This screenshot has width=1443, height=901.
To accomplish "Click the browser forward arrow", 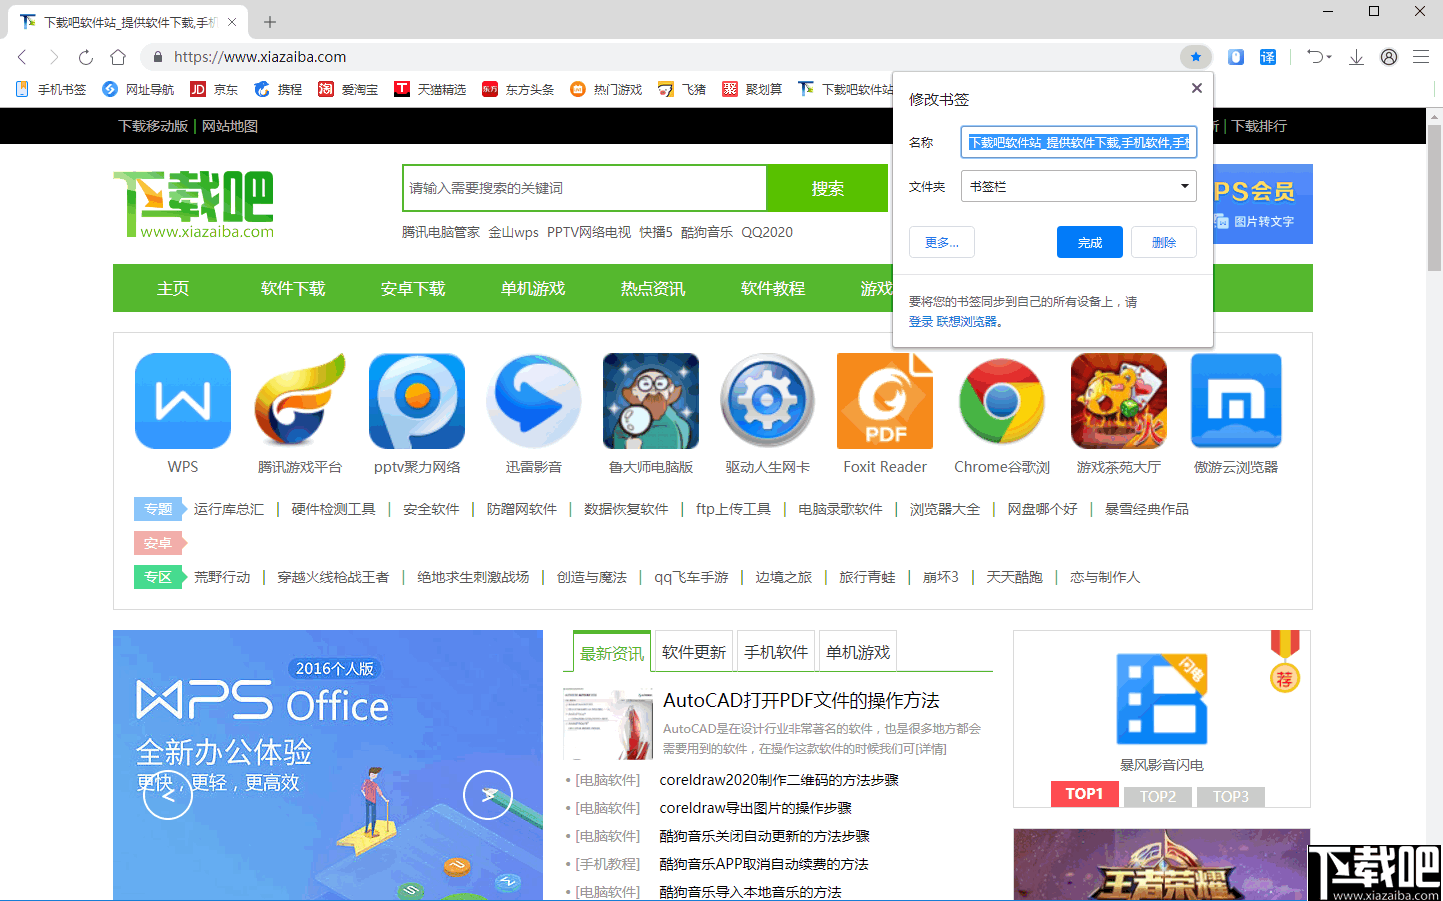I will point(54,57).
